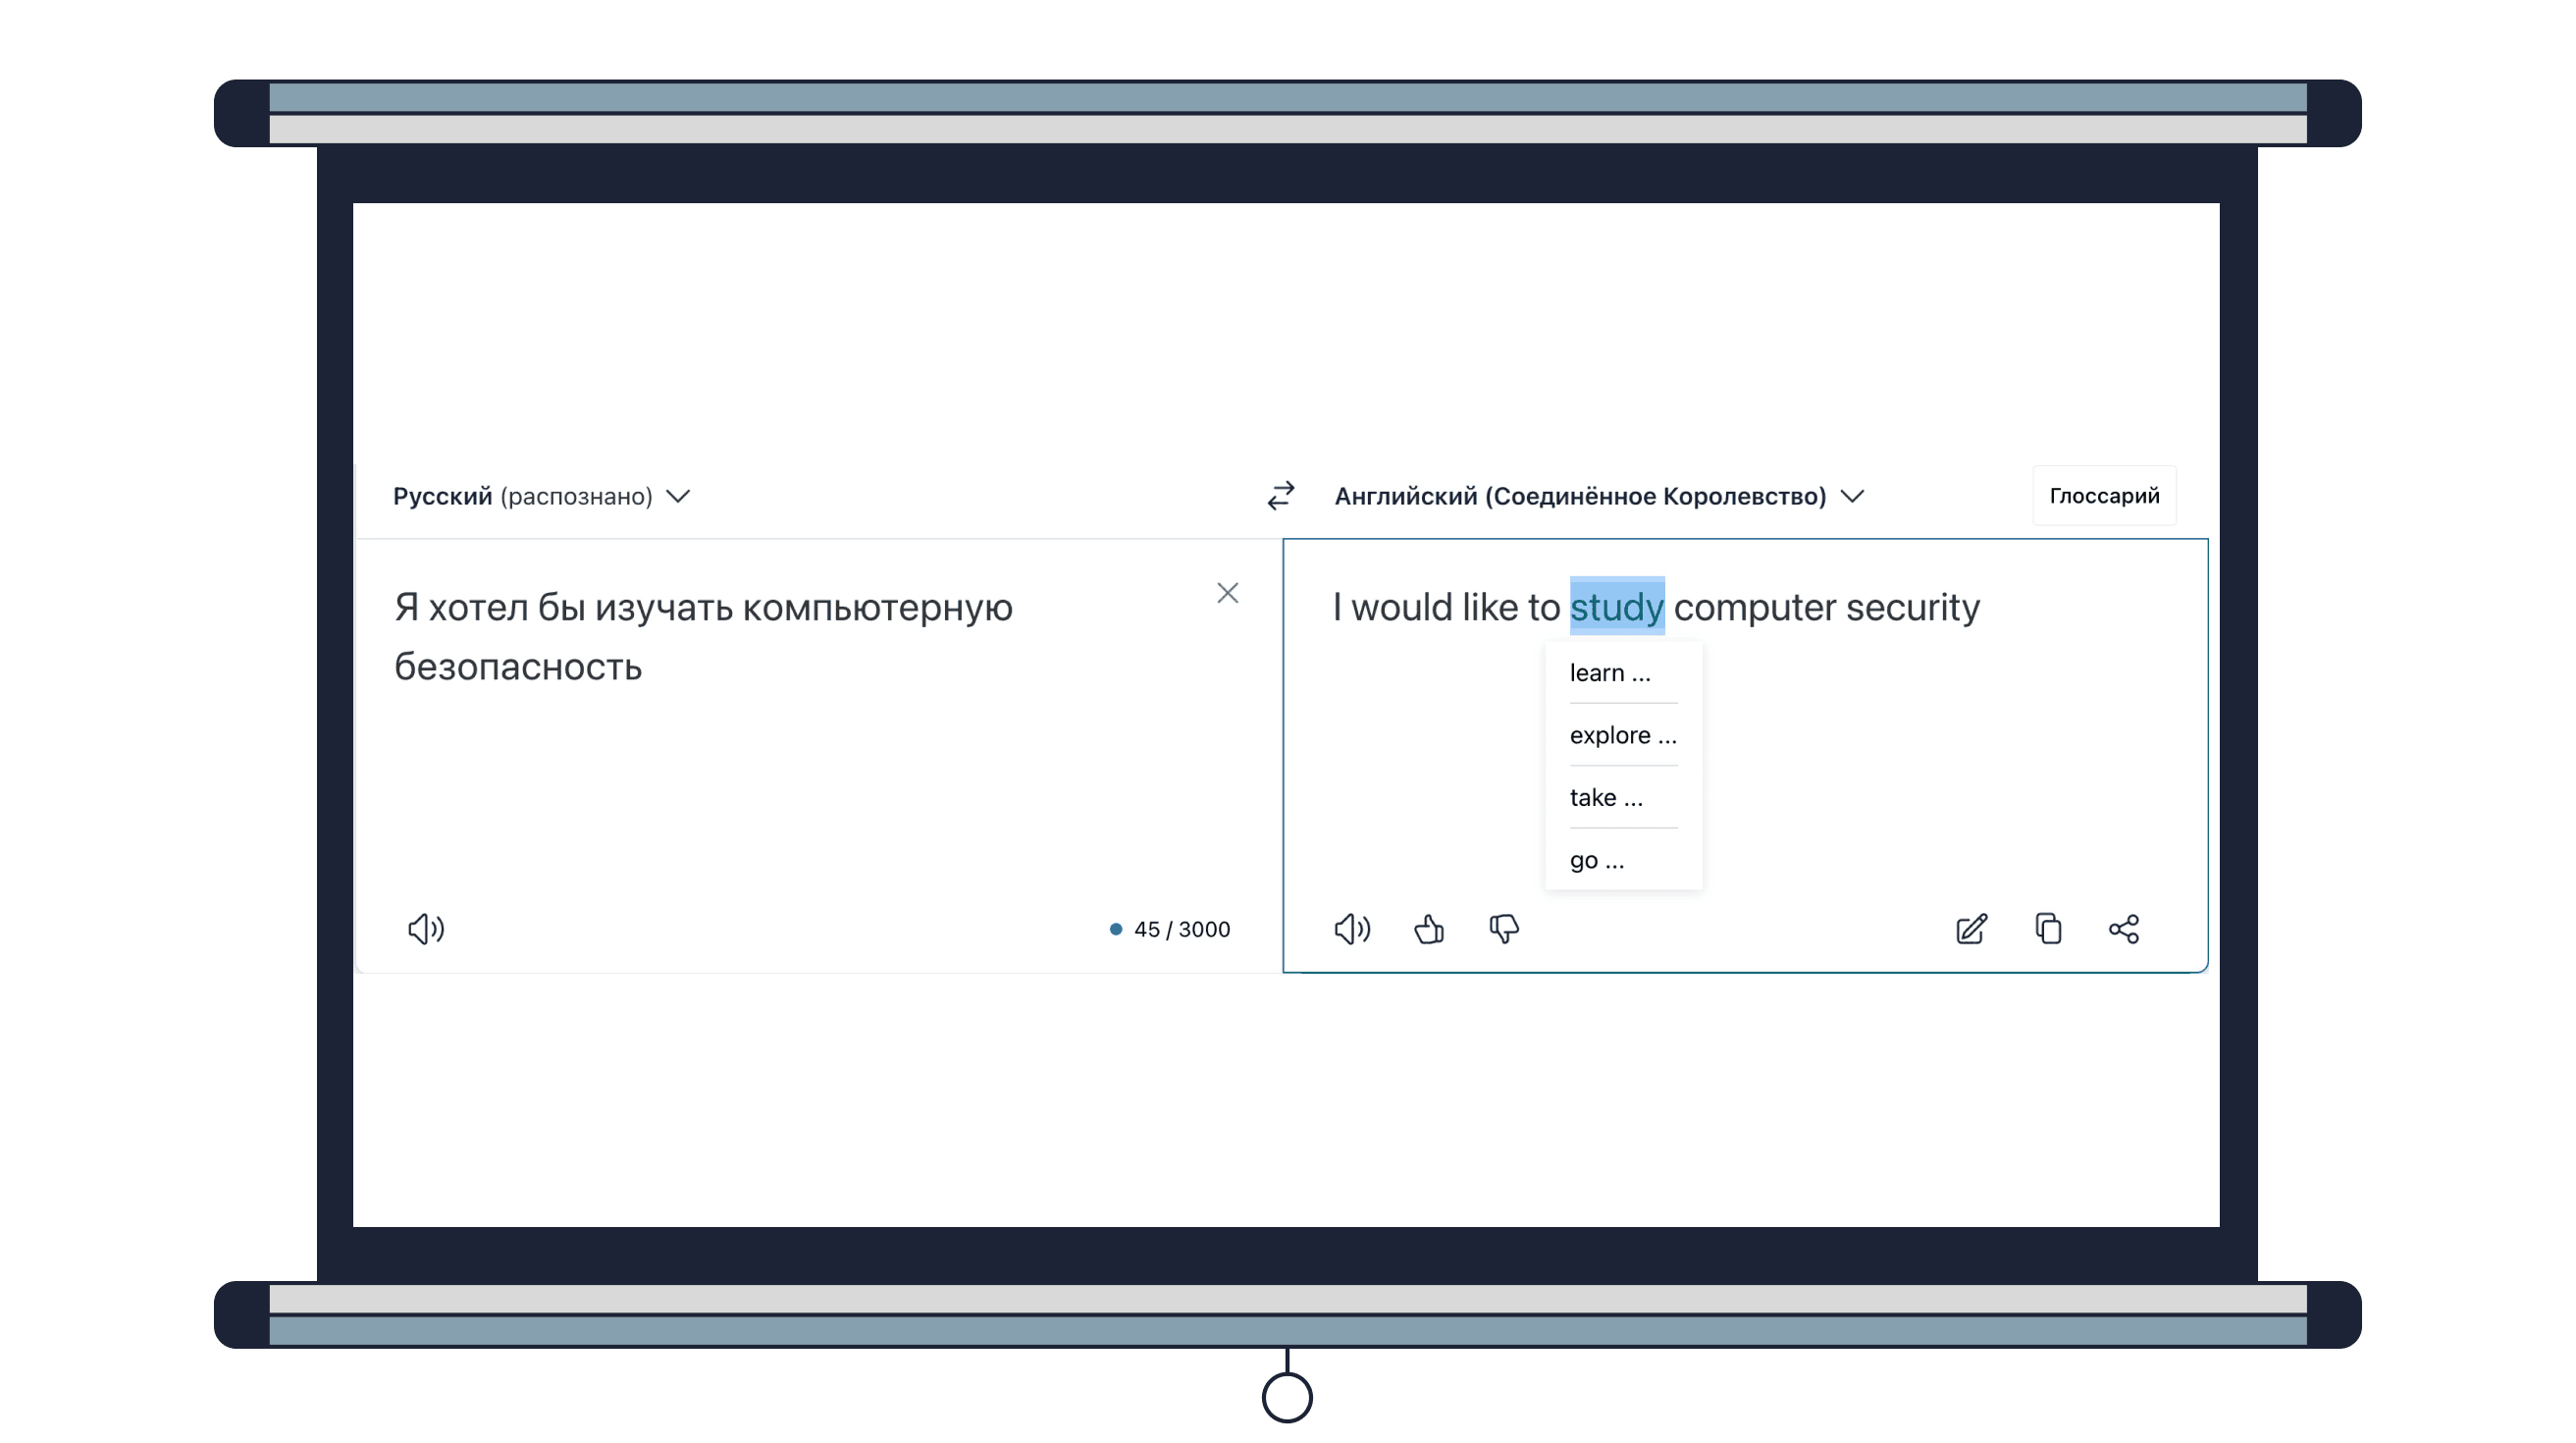
Task: Click the word 'безопасность' in source text
Action: coord(518,667)
